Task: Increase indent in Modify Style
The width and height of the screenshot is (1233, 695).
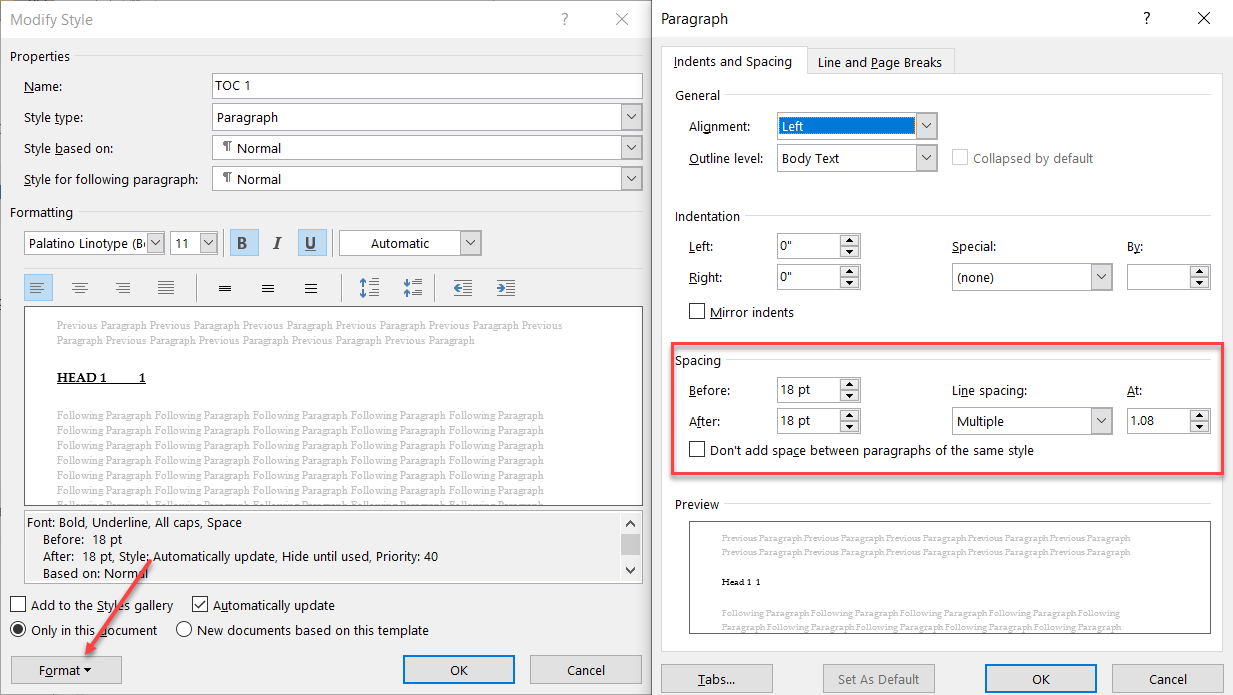Action: point(505,288)
